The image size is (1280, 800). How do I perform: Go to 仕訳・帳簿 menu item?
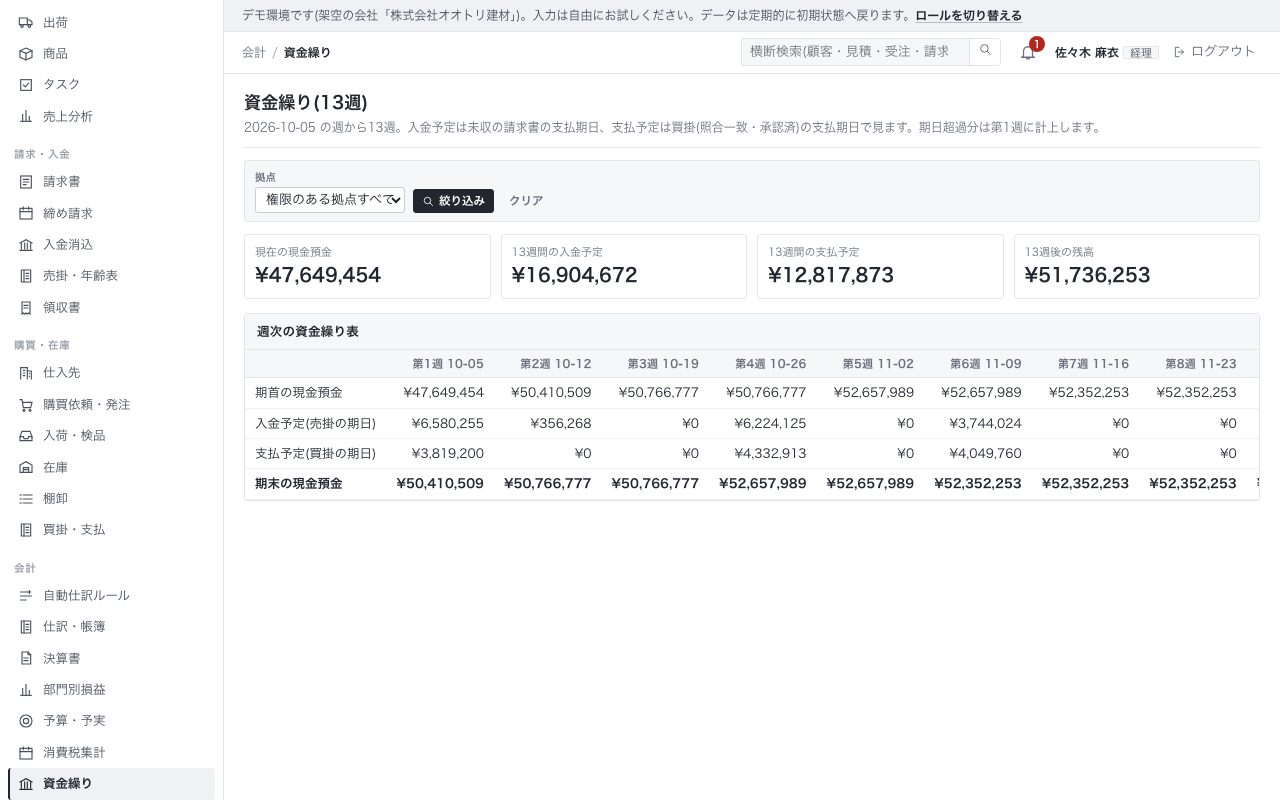[111, 627]
